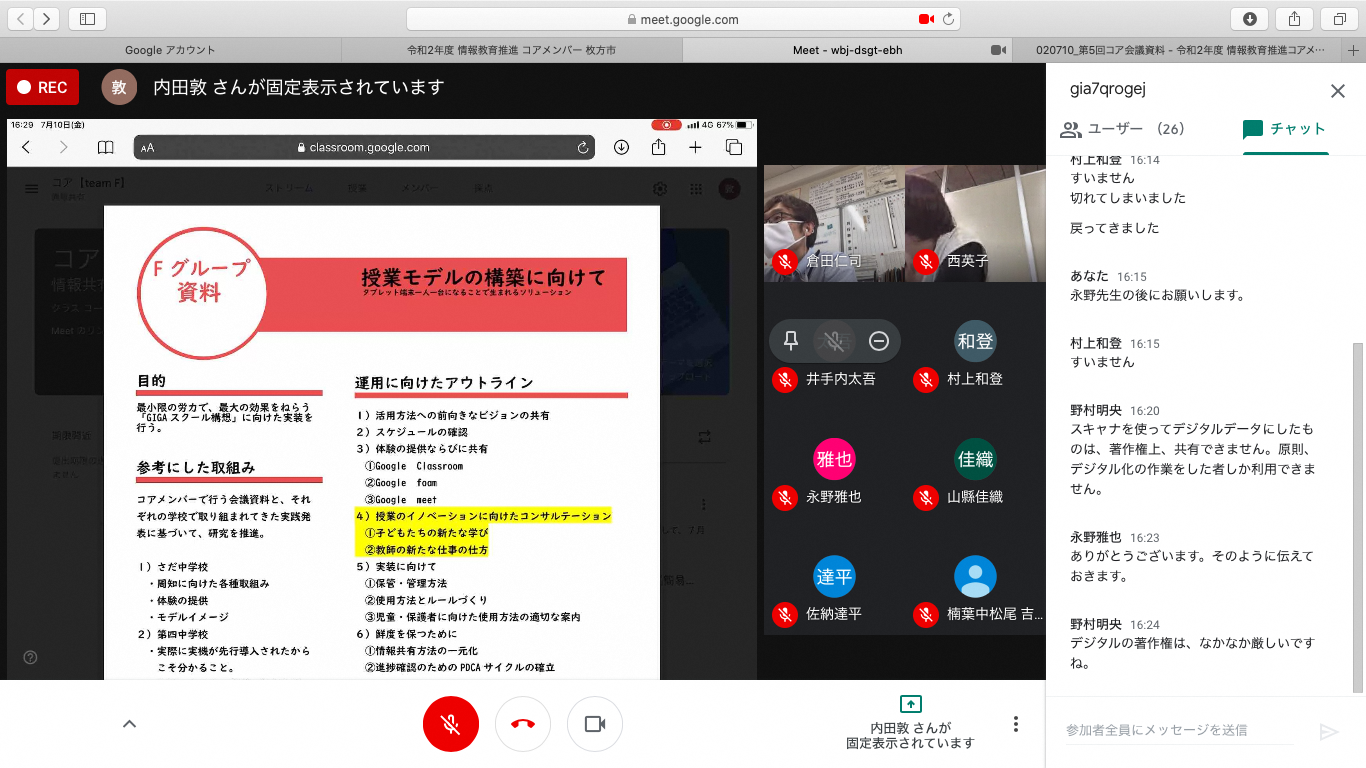The width and height of the screenshot is (1366, 768).
Task: Click the 楠葉中松尾 default person avatar
Action: click(x=975, y=577)
